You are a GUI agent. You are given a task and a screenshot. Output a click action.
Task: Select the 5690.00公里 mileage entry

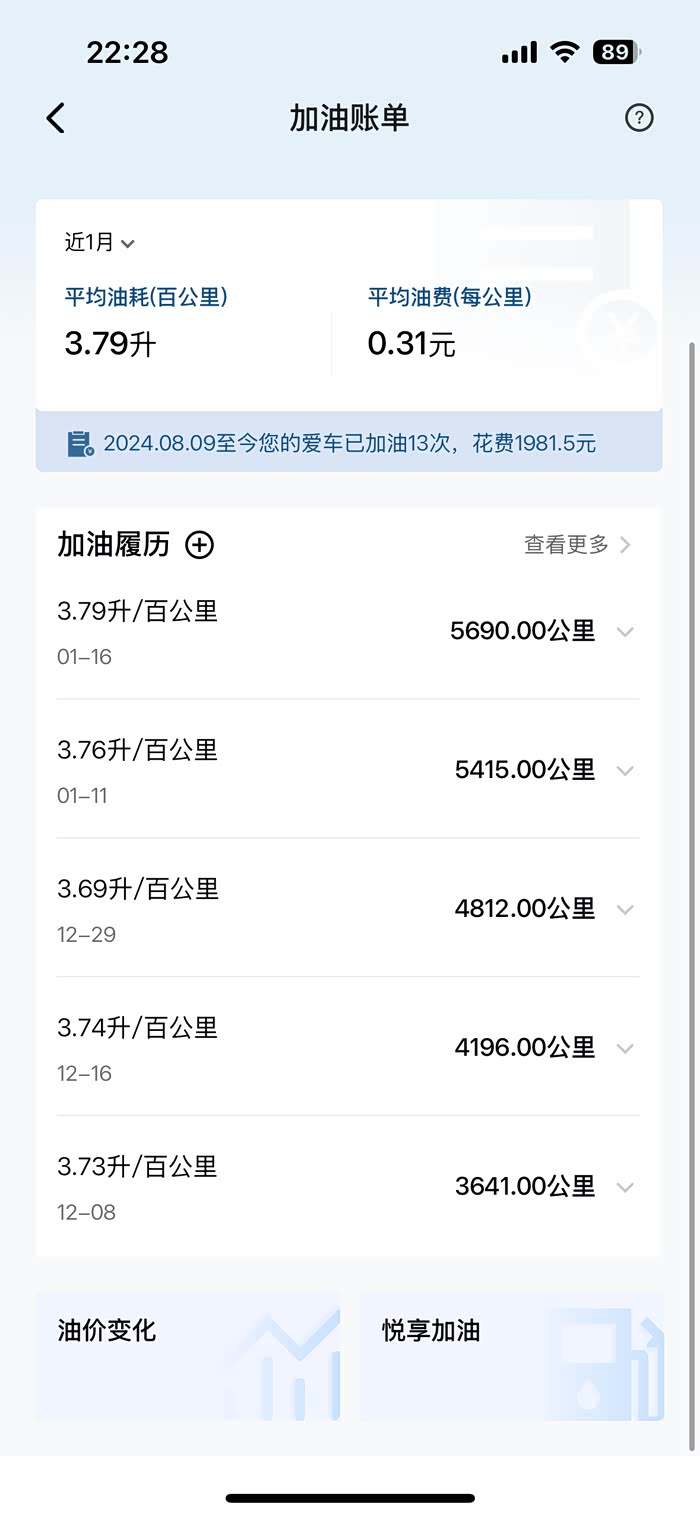click(522, 631)
